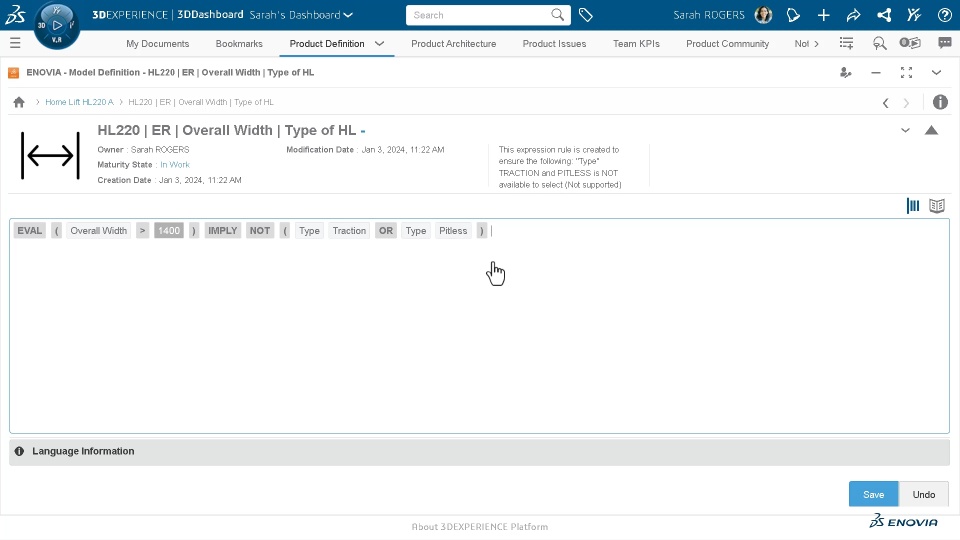The height and width of the screenshot is (540, 960).
Task: Click the person search icon
Action: [x=879, y=43]
